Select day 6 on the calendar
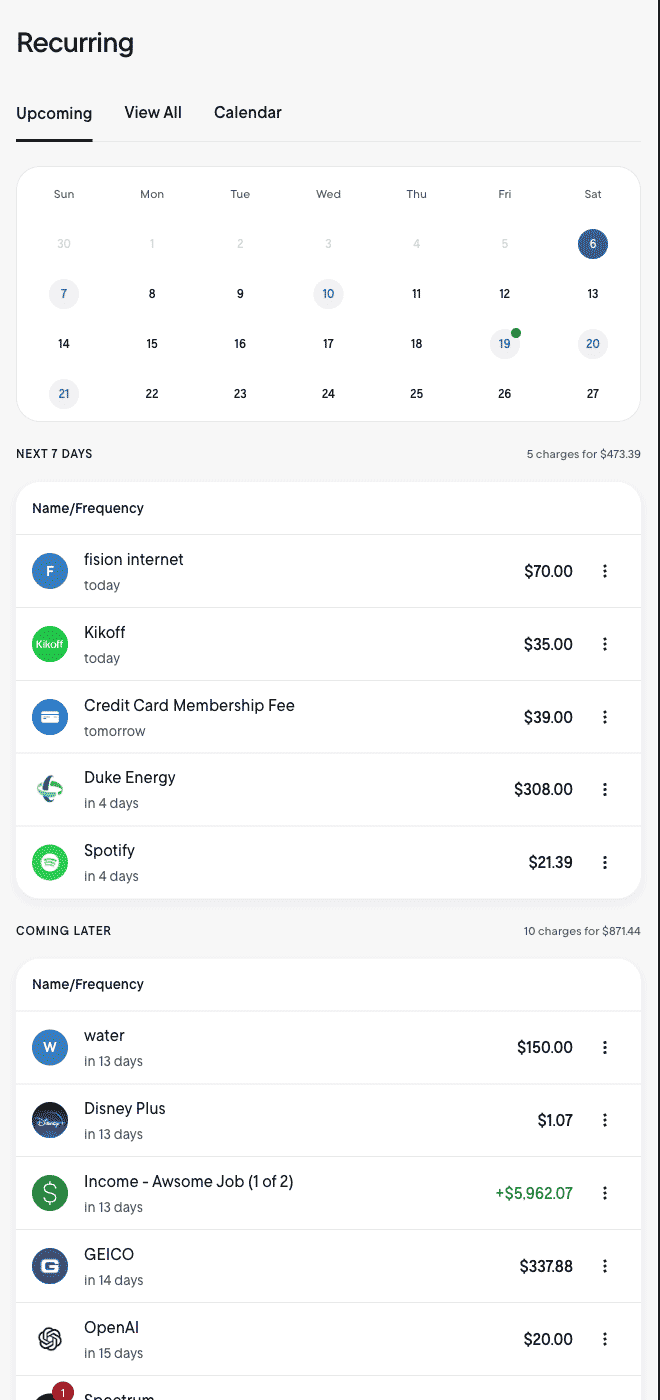The width and height of the screenshot is (660, 1400). (x=592, y=244)
